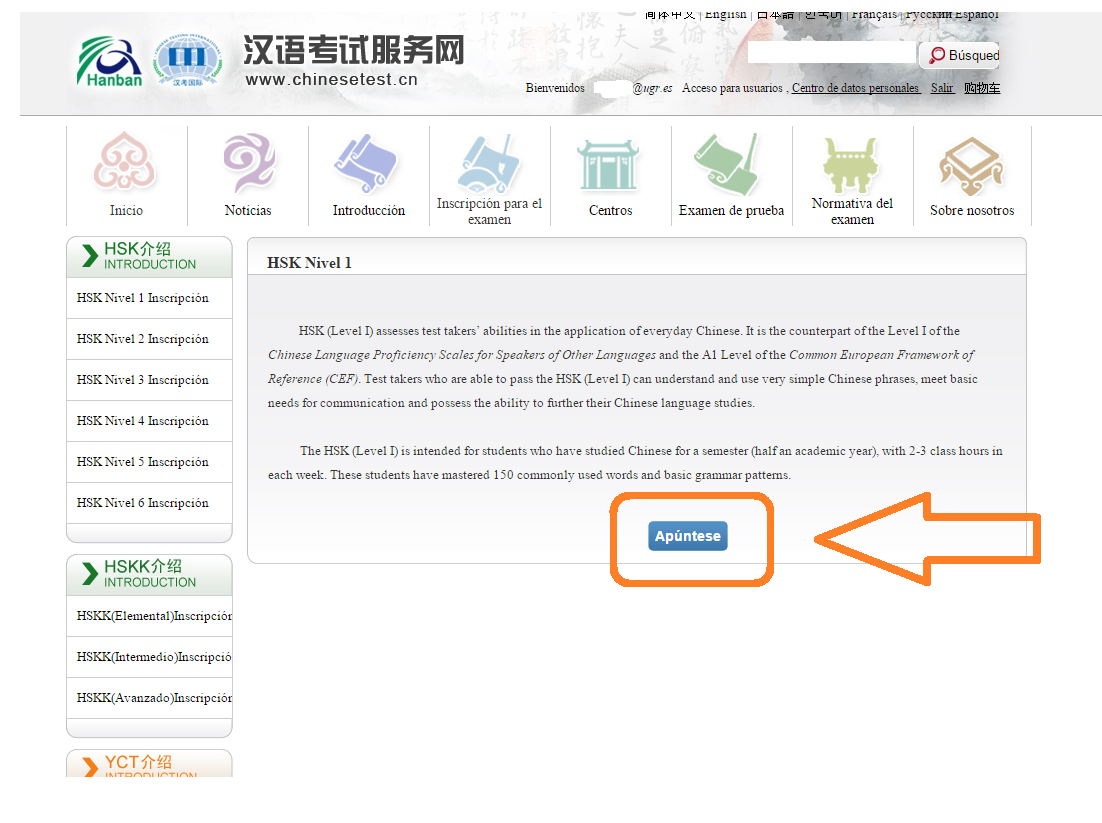This screenshot has width=1102, height=823.
Task: Click the HSKK介绍 Introduction sidebar header
Action: pos(149,574)
